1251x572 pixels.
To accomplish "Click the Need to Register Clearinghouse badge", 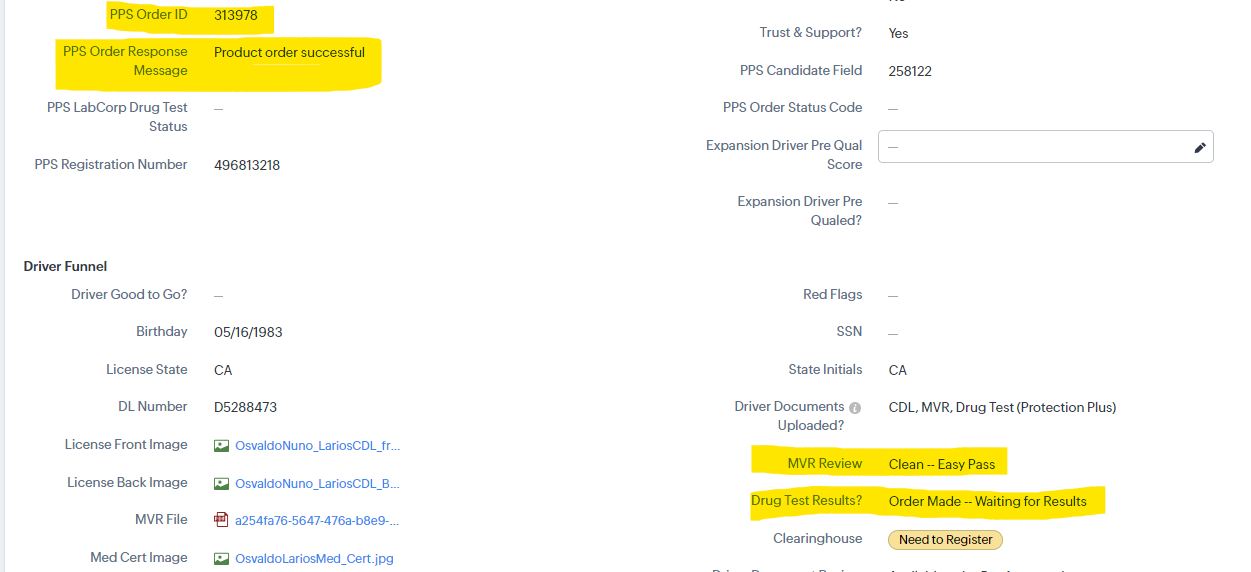I will point(945,540).
